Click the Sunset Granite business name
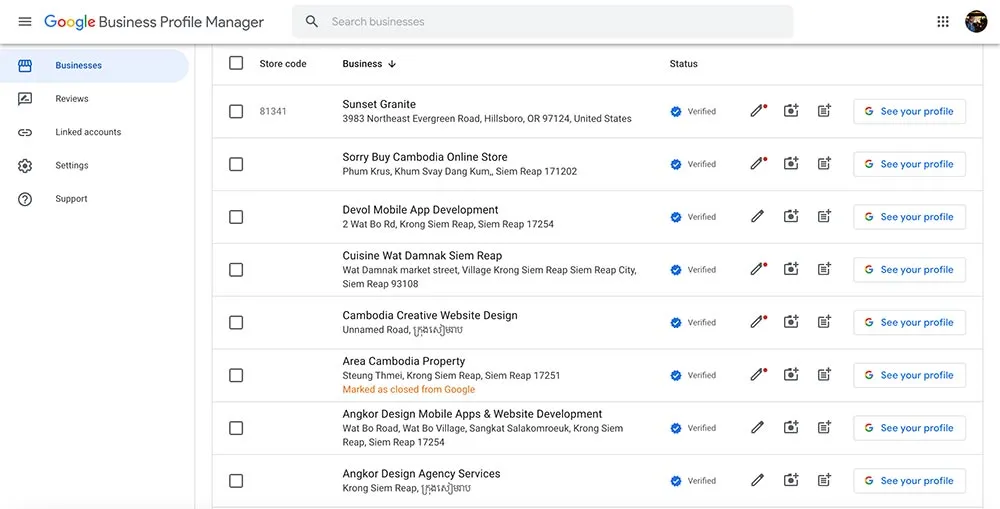 pos(379,104)
